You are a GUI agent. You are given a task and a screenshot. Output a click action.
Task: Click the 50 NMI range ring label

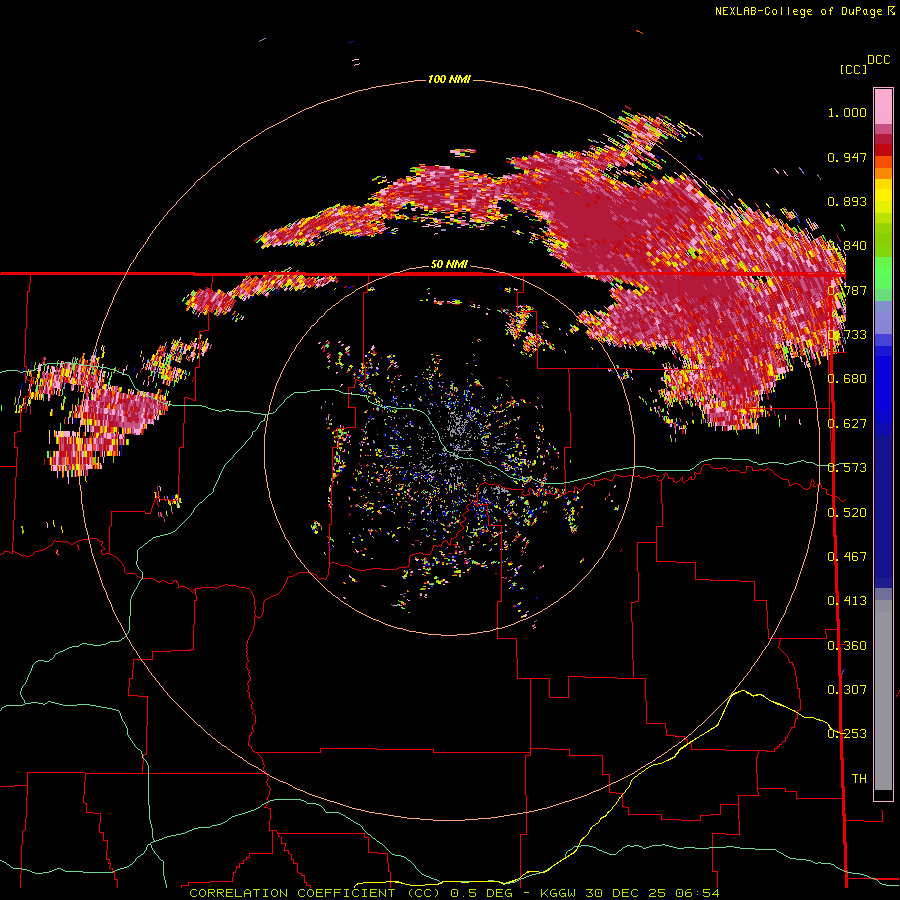[x=449, y=264]
